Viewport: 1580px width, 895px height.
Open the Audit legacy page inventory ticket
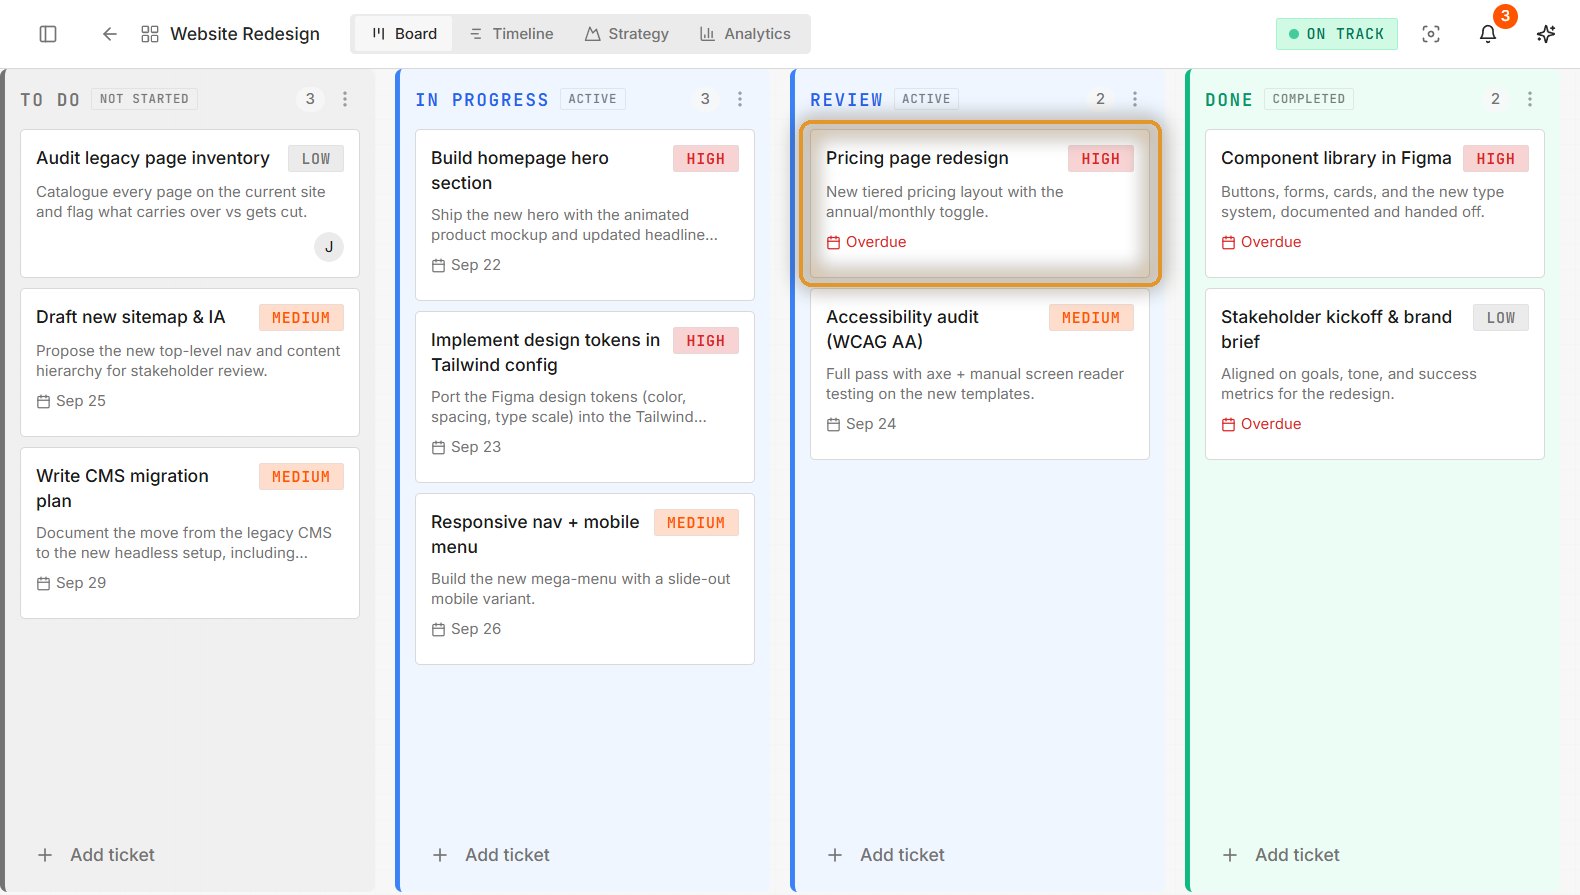tap(190, 203)
